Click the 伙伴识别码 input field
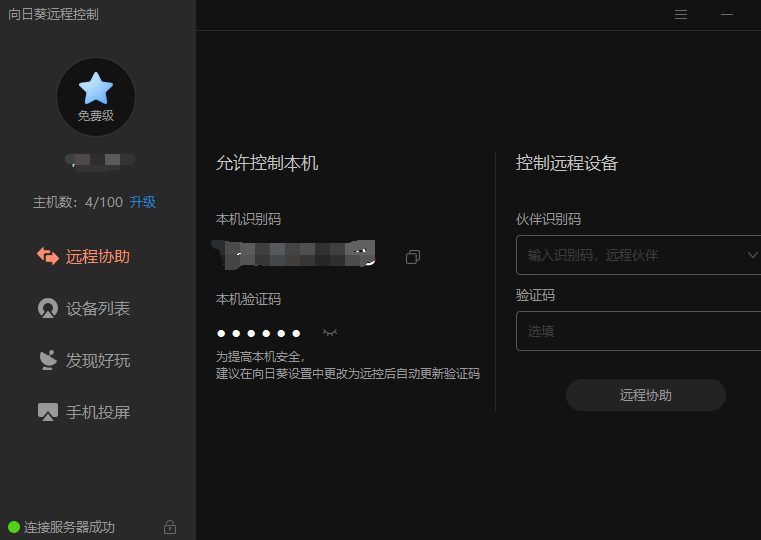This screenshot has height=540, width=761. pyautogui.click(x=638, y=255)
